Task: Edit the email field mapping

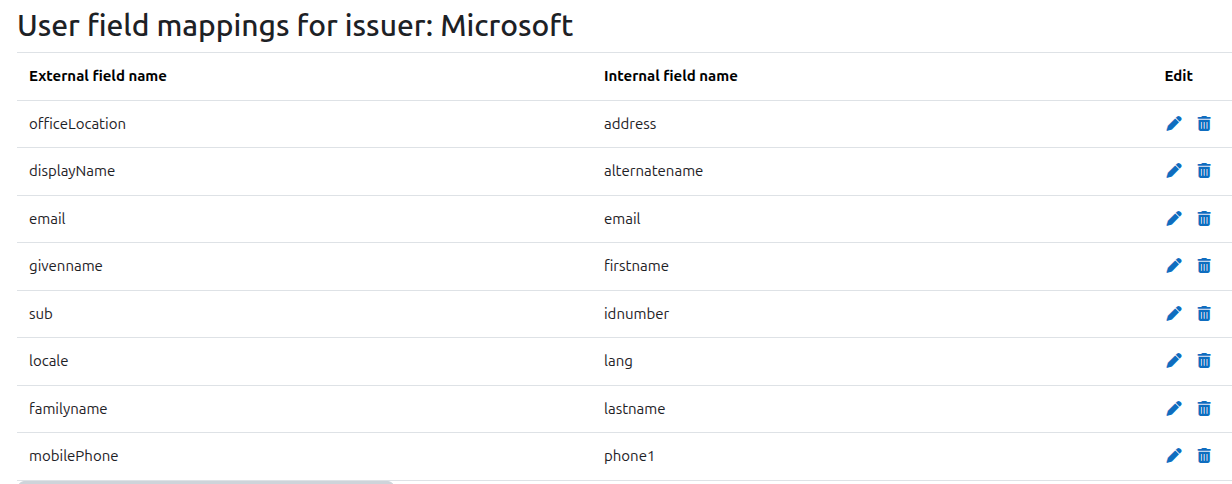Action: [x=1174, y=218]
